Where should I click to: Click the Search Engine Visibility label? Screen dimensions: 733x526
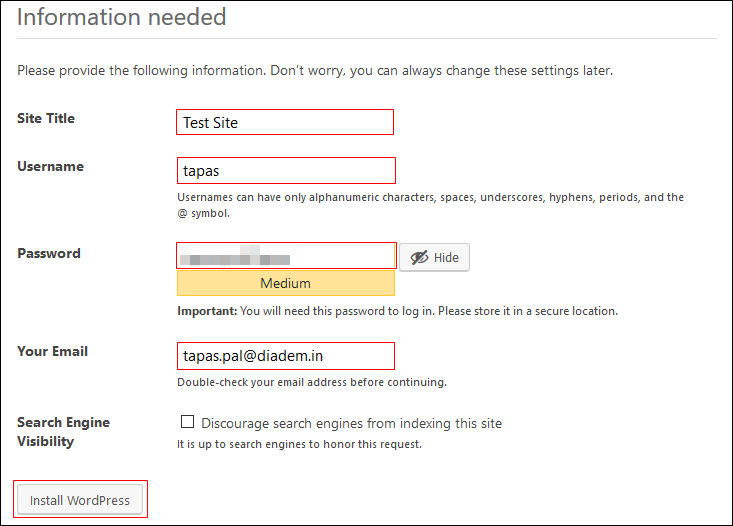click(63, 431)
